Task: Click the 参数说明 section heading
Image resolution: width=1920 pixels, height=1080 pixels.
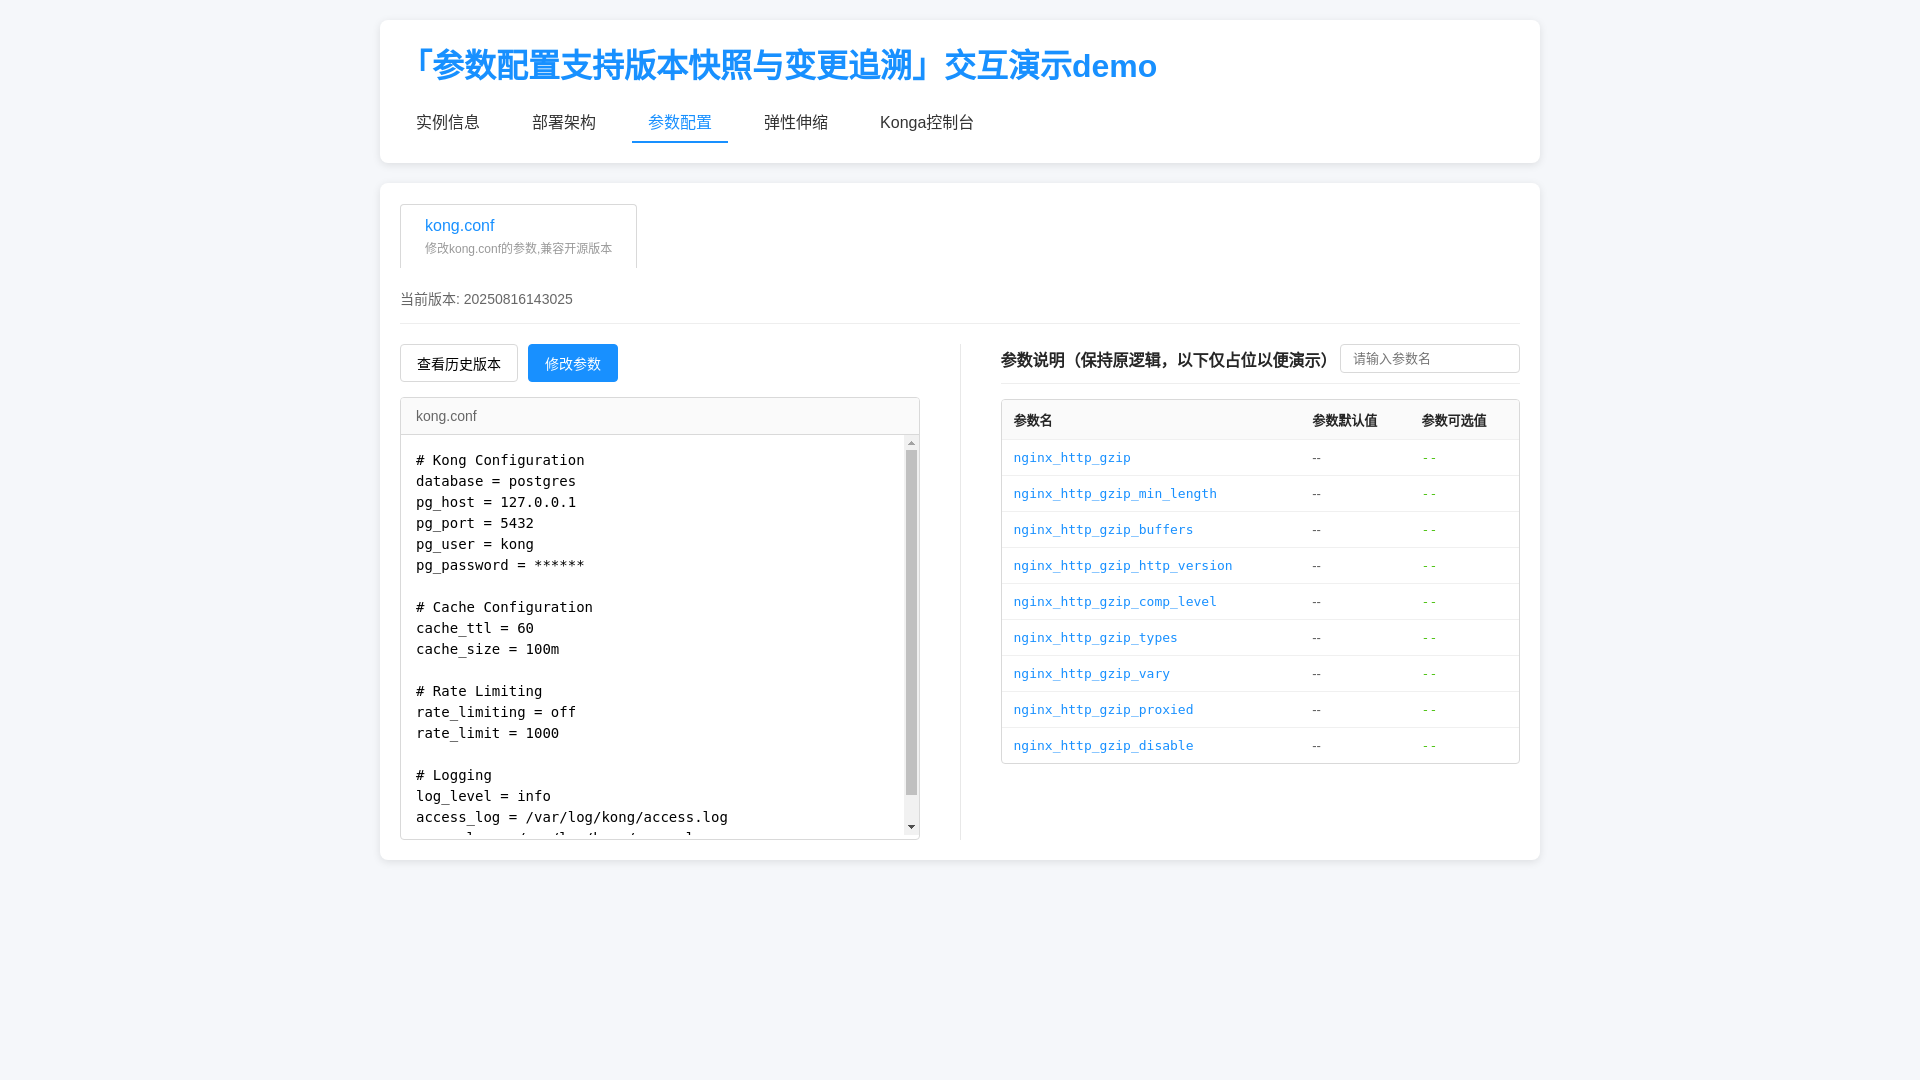Action: coord(1166,360)
